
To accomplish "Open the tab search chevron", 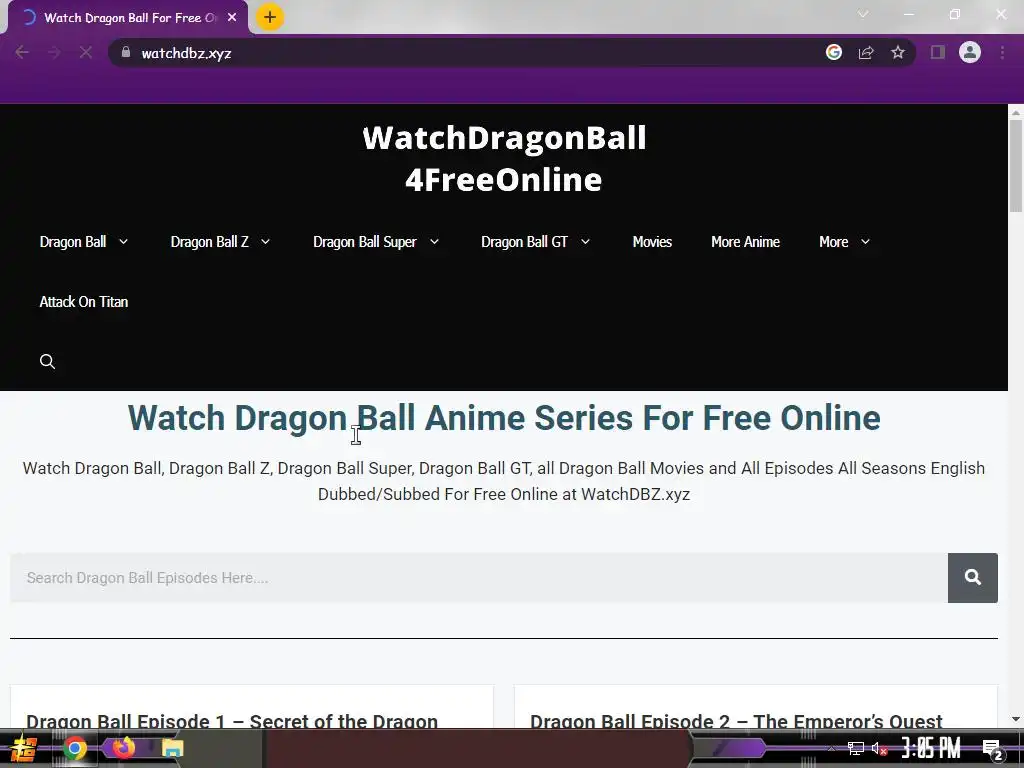I will click(863, 14).
